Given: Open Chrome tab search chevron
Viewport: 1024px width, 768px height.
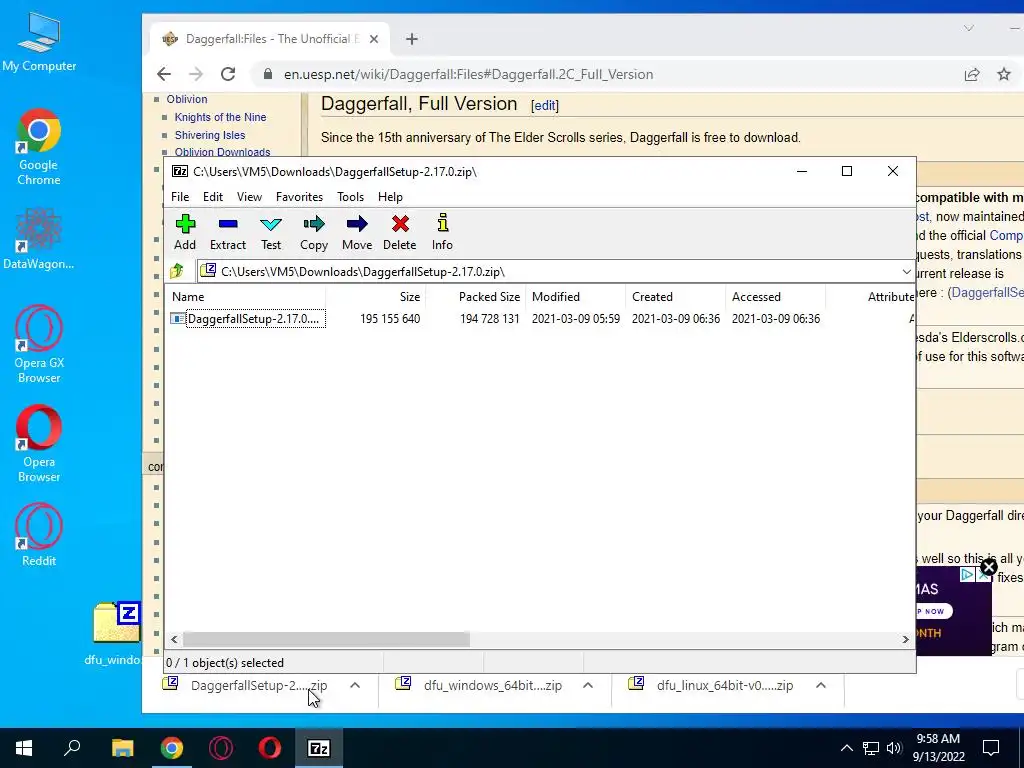Looking at the screenshot, I should (968, 28).
